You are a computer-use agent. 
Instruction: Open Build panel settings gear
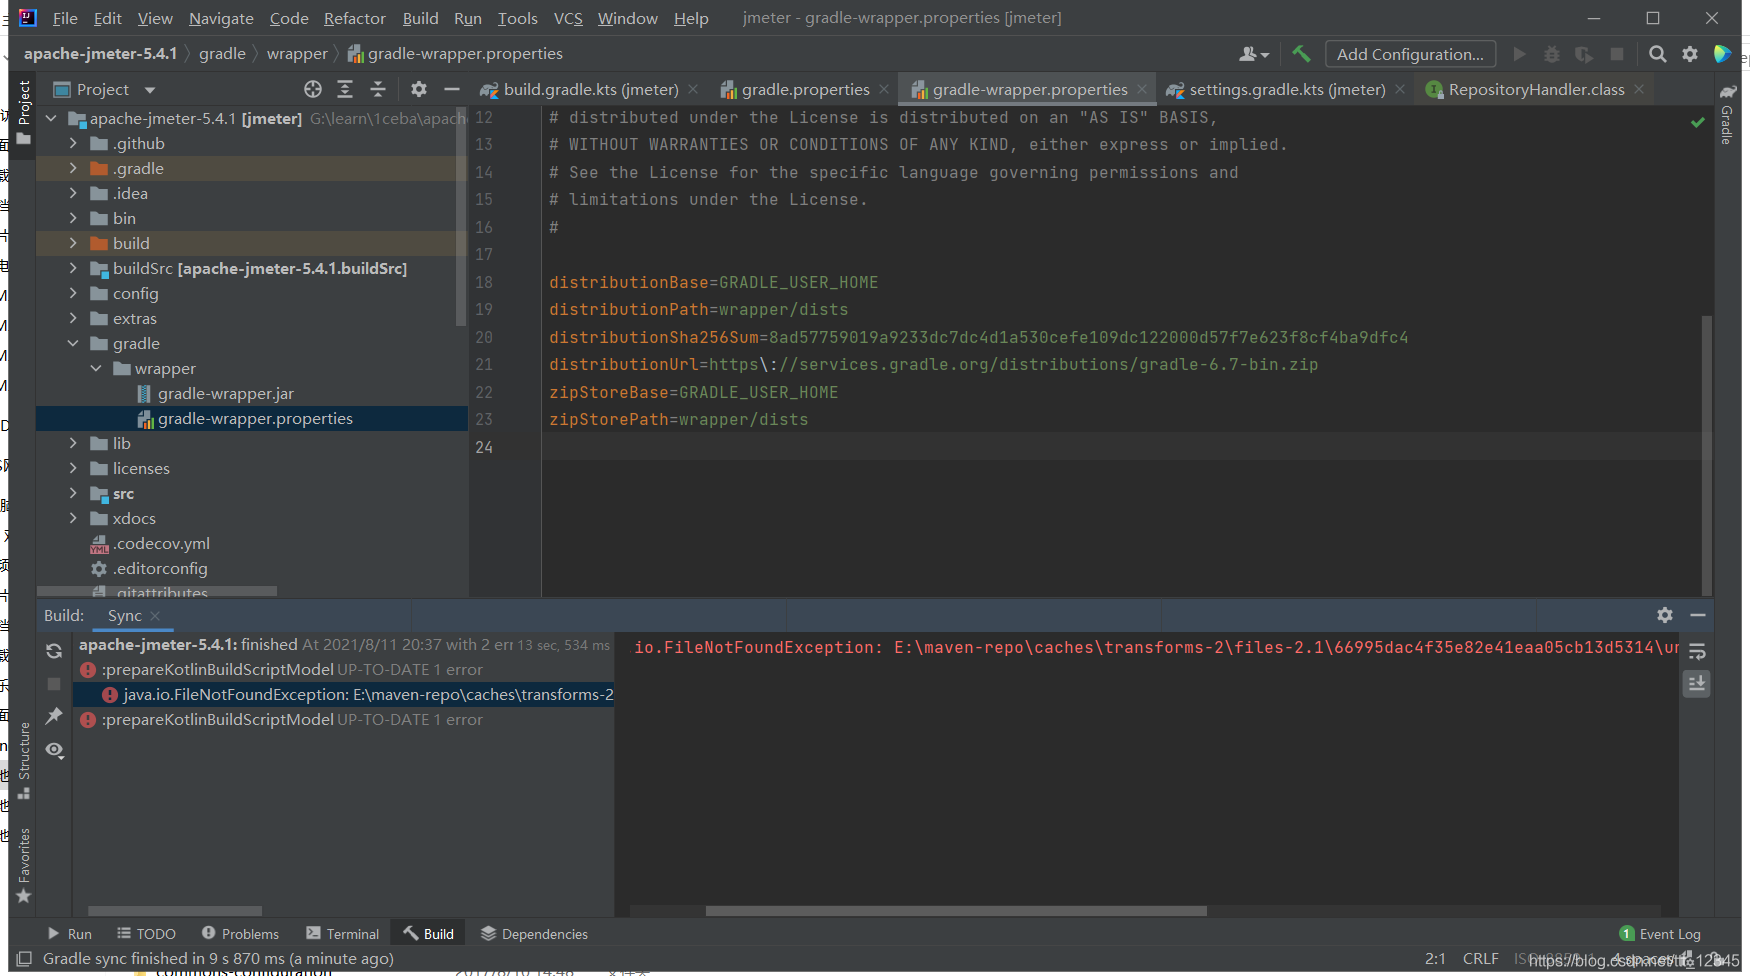pos(1665,615)
